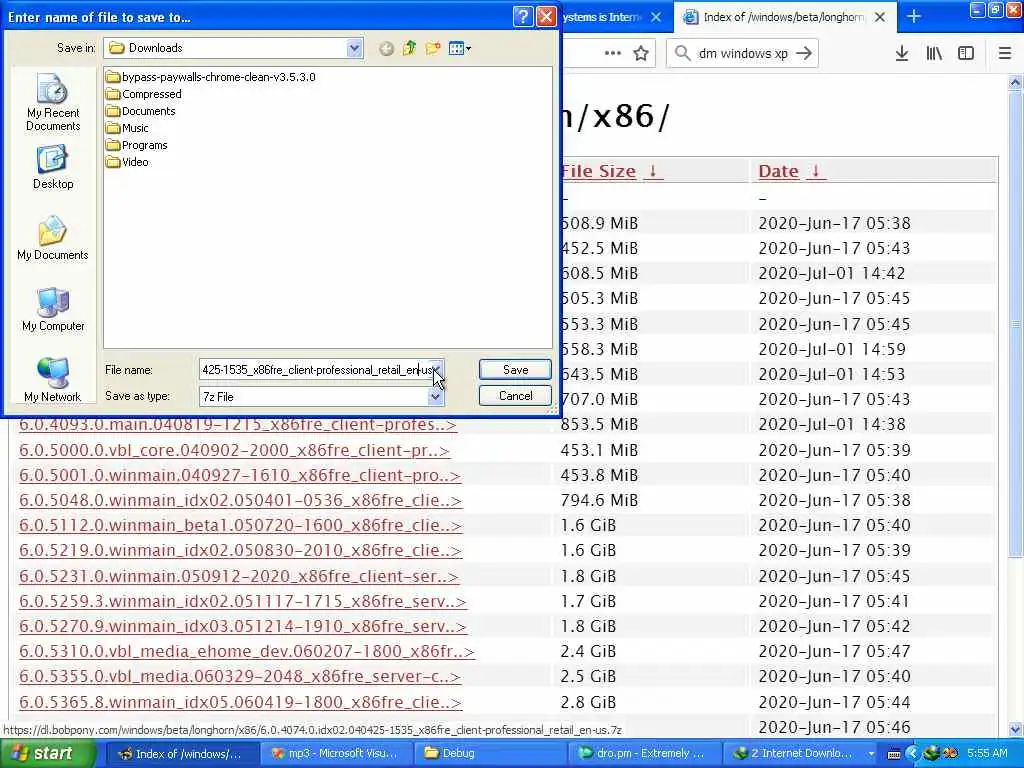Open the page actions three-dot menu
1024x768 pixels.
coord(613,53)
